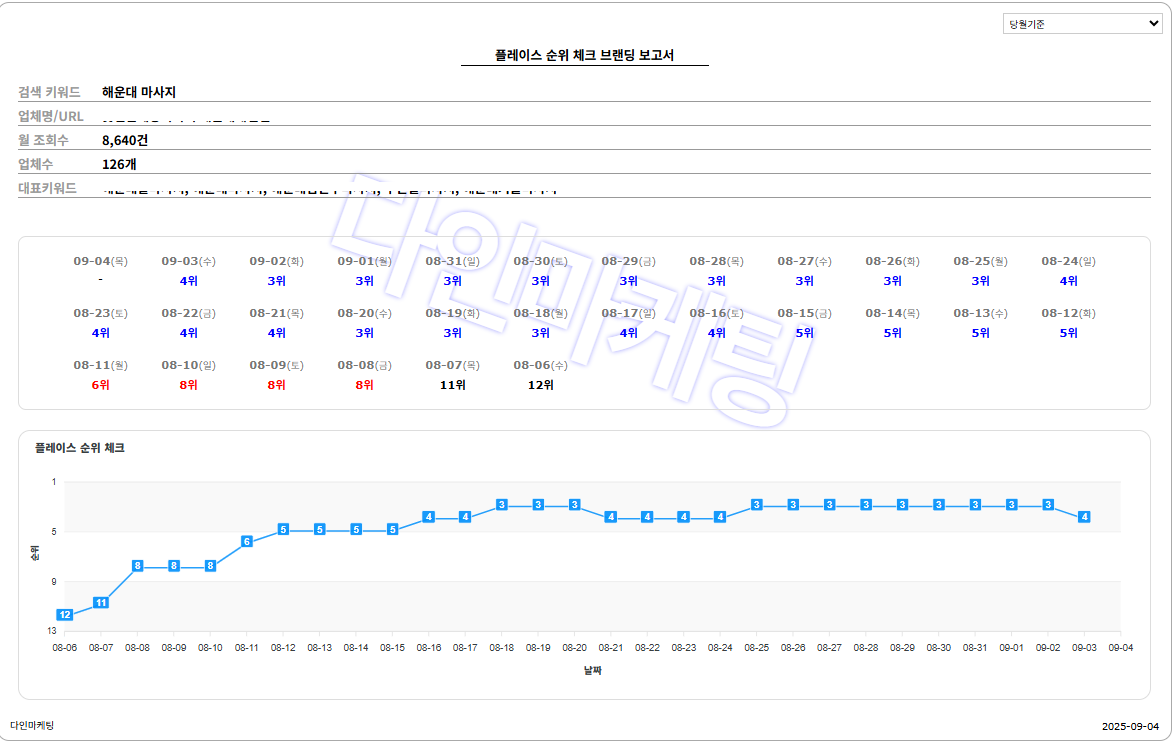Click the rank 12 point on the chart
The width and height of the screenshot is (1174, 743).
pyautogui.click(x=65, y=615)
